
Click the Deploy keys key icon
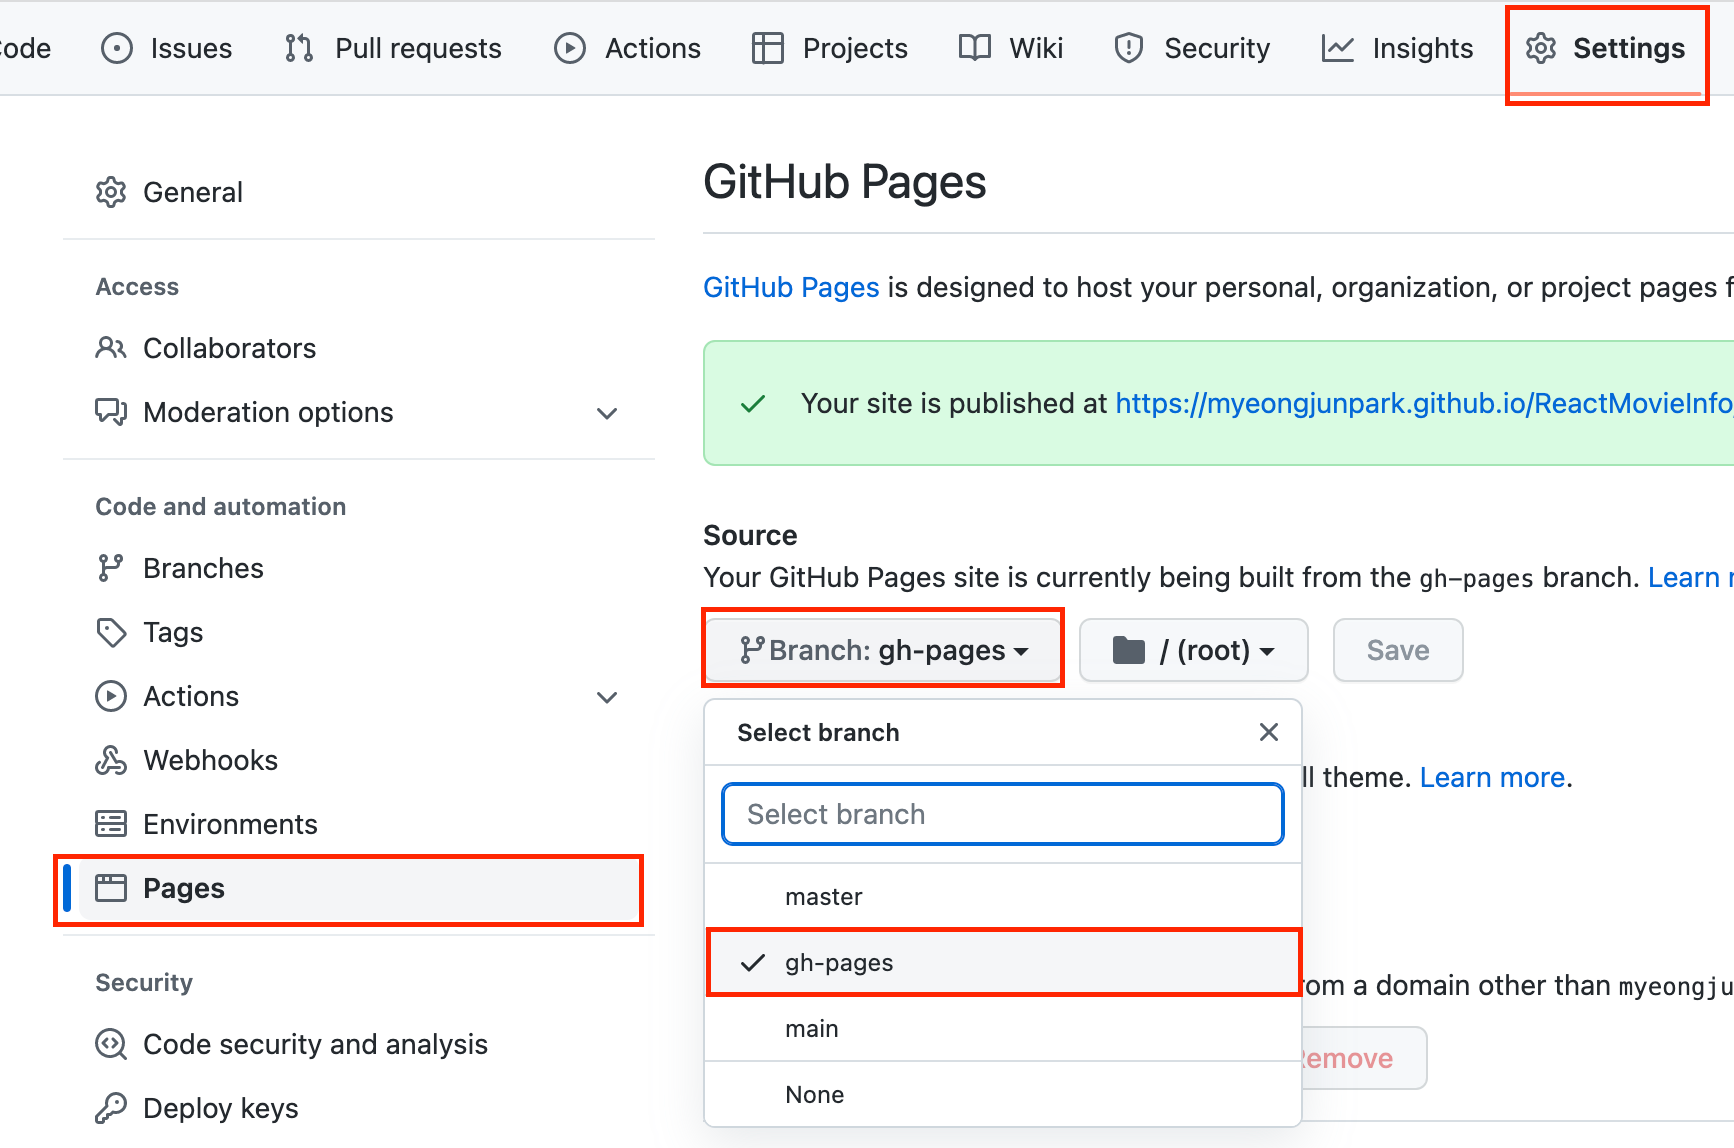[111, 1108]
